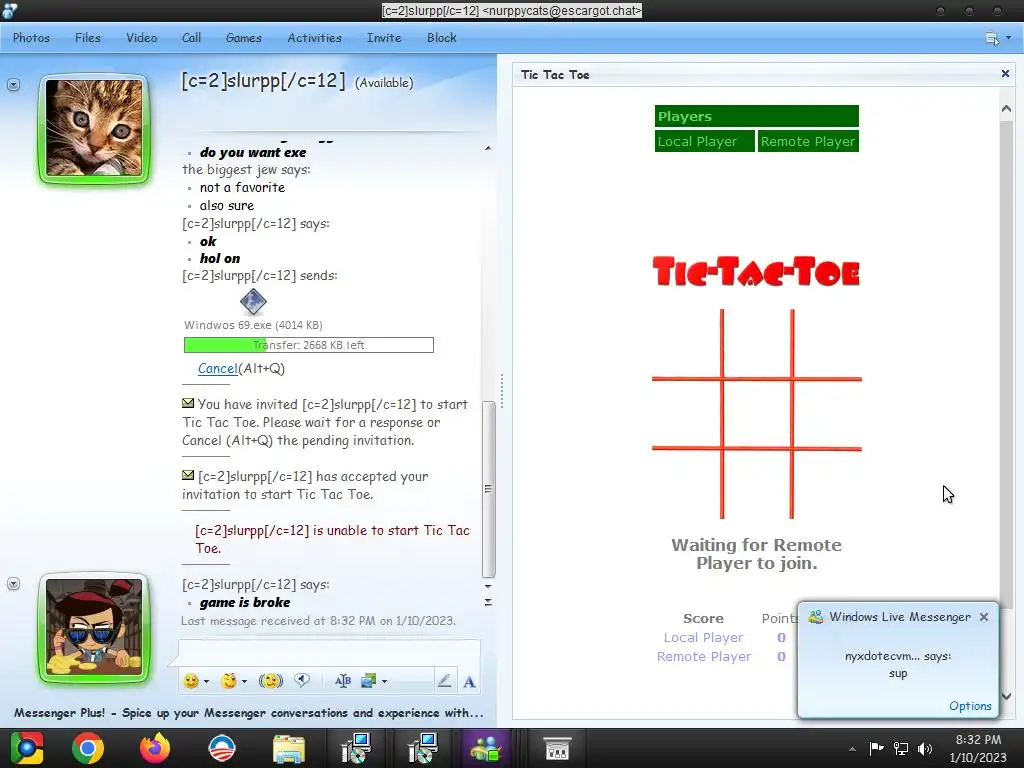
Task: Click the Remote Player header button
Action: [808, 141]
